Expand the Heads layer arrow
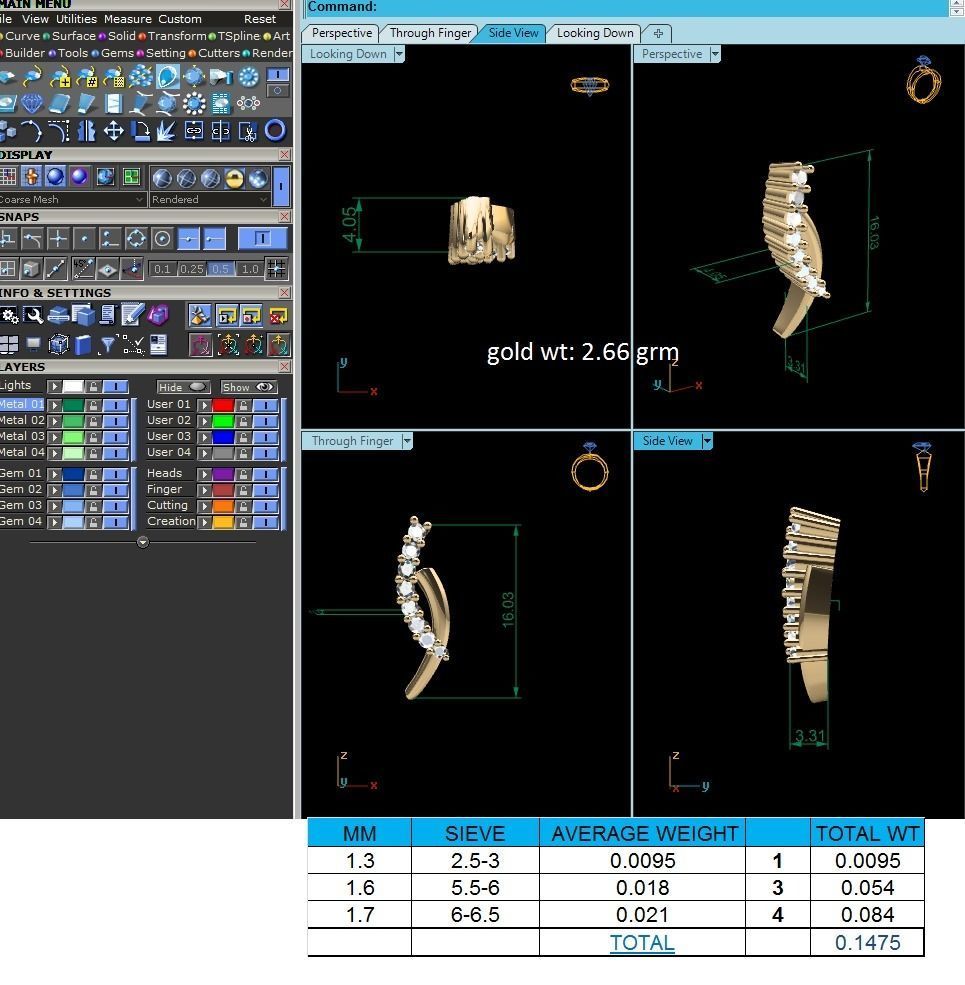 (x=204, y=474)
